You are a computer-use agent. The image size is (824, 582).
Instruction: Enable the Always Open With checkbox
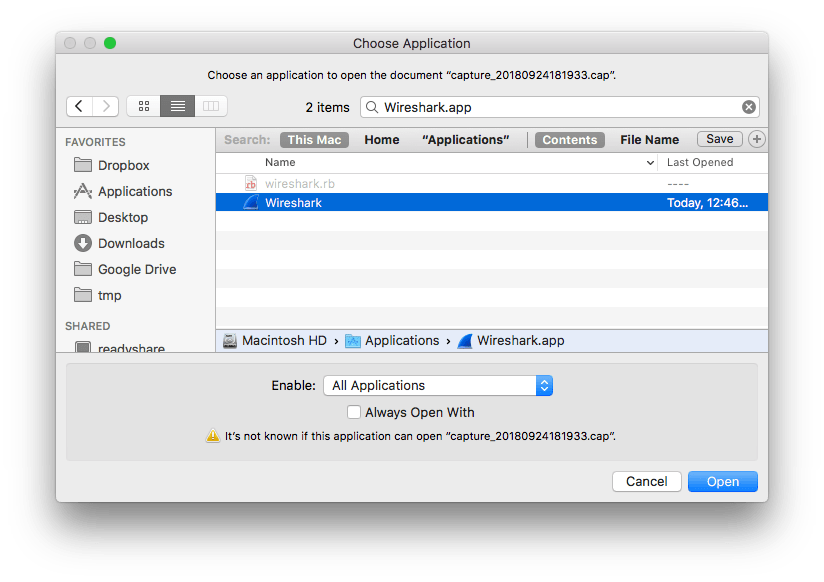(354, 412)
